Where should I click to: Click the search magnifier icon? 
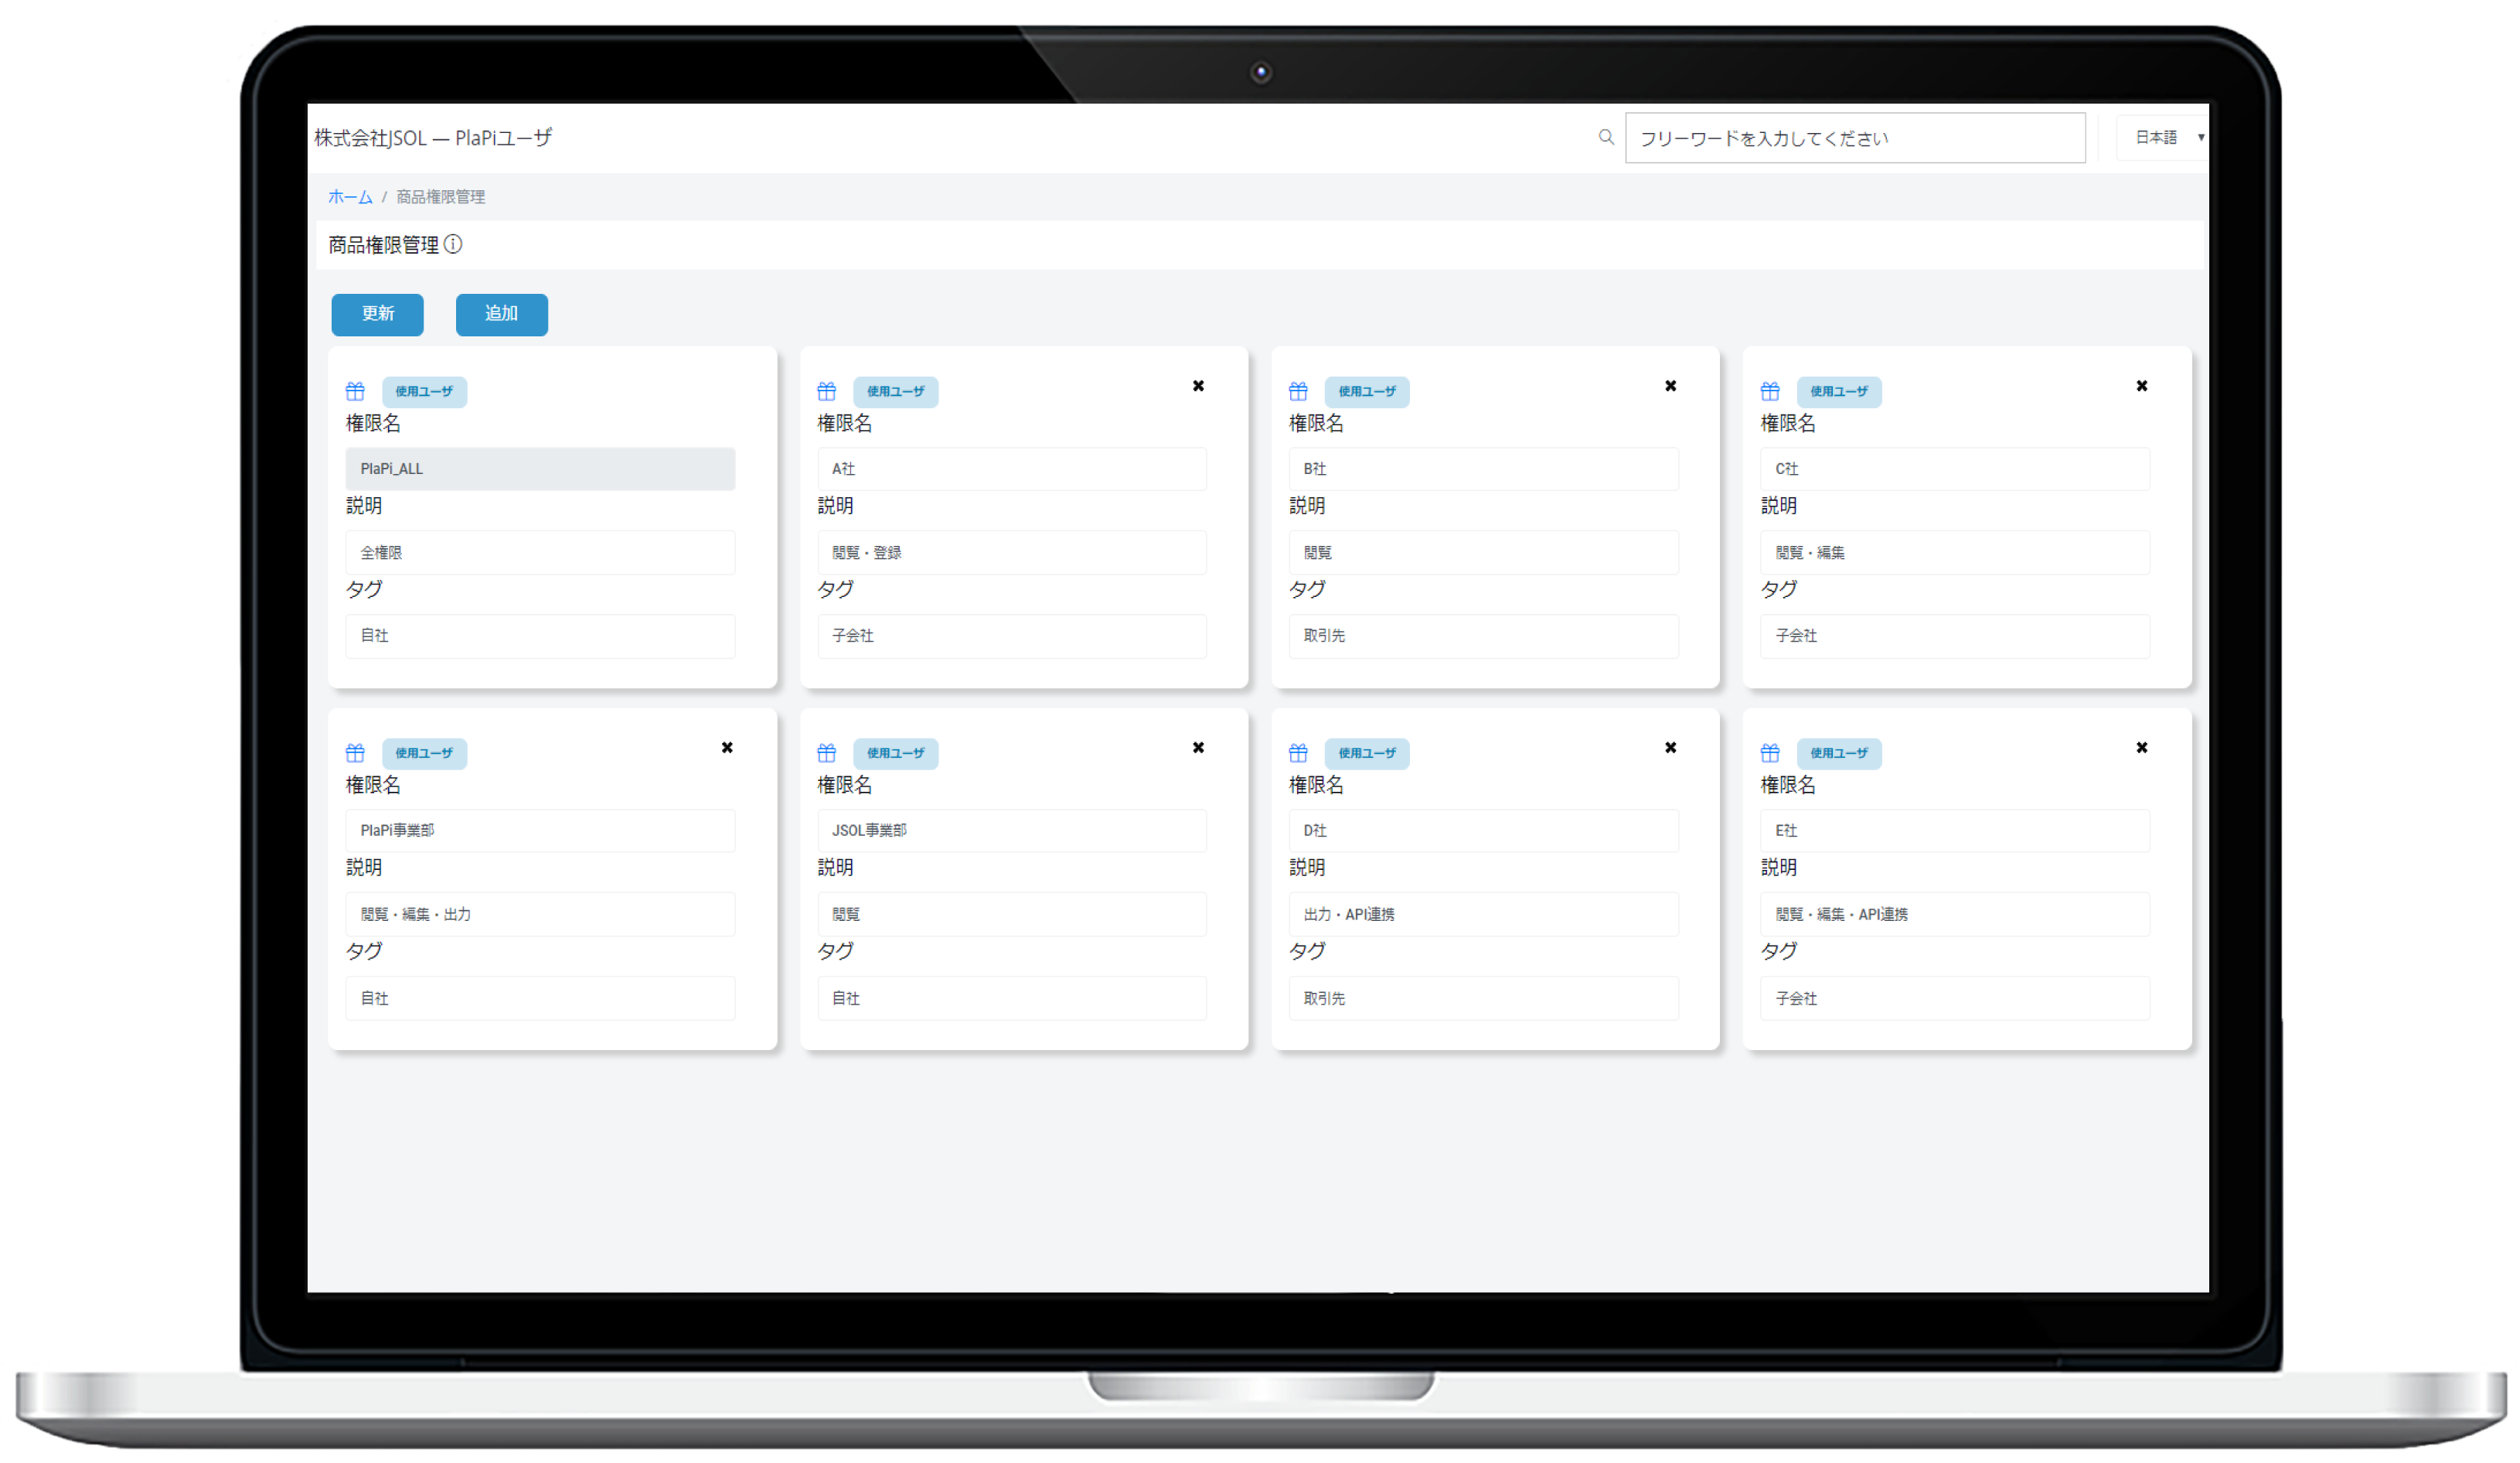1606,137
